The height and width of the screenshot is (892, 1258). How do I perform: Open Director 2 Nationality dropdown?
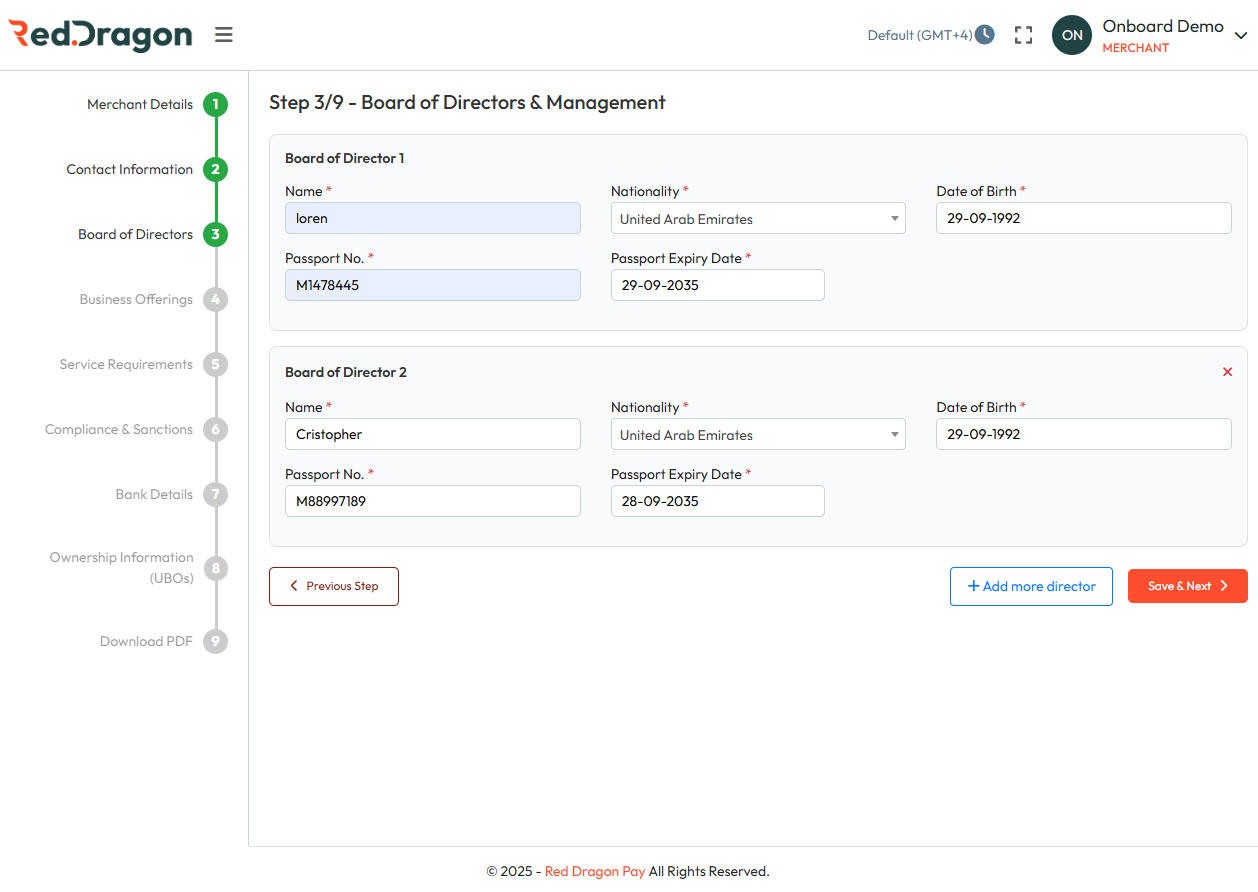point(757,435)
